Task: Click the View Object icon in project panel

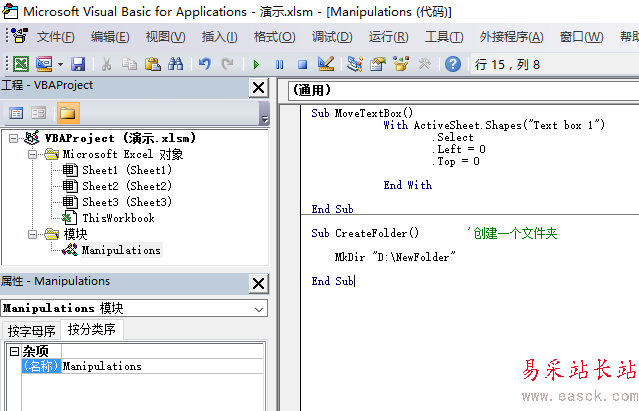Action: point(39,113)
